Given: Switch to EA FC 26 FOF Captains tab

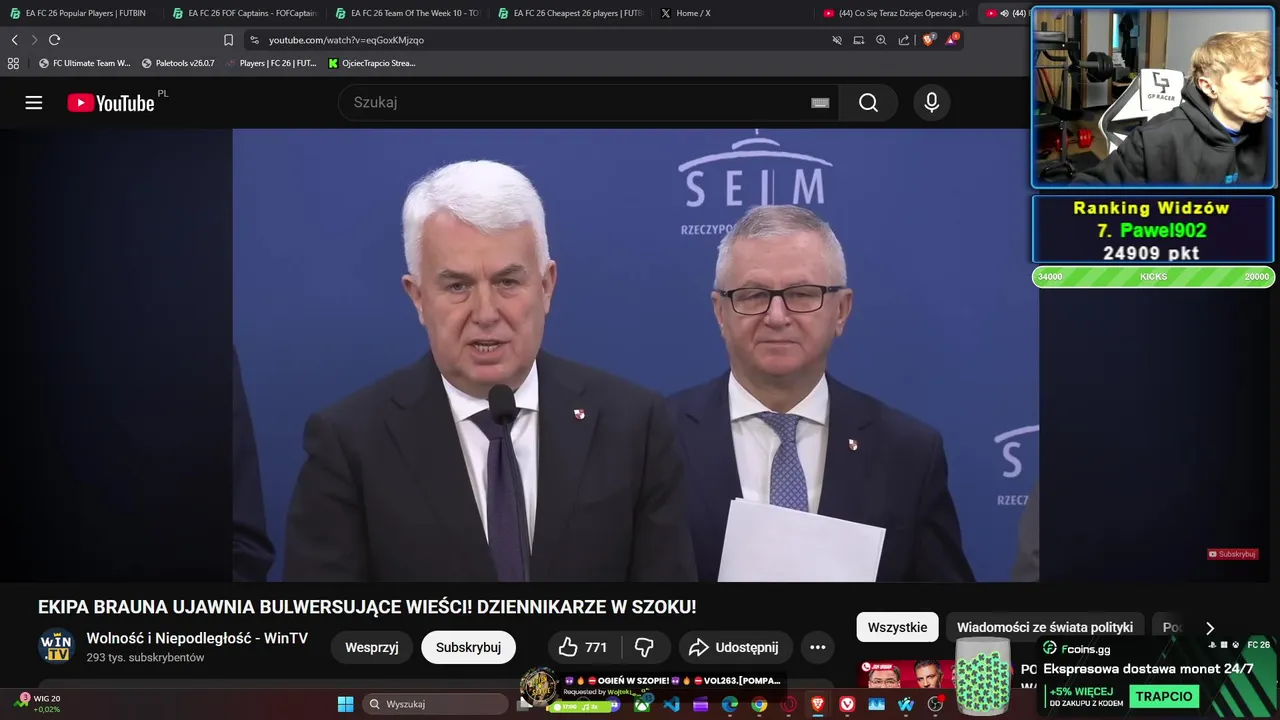Looking at the screenshot, I should pyautogui.click(x=244, y=13).
